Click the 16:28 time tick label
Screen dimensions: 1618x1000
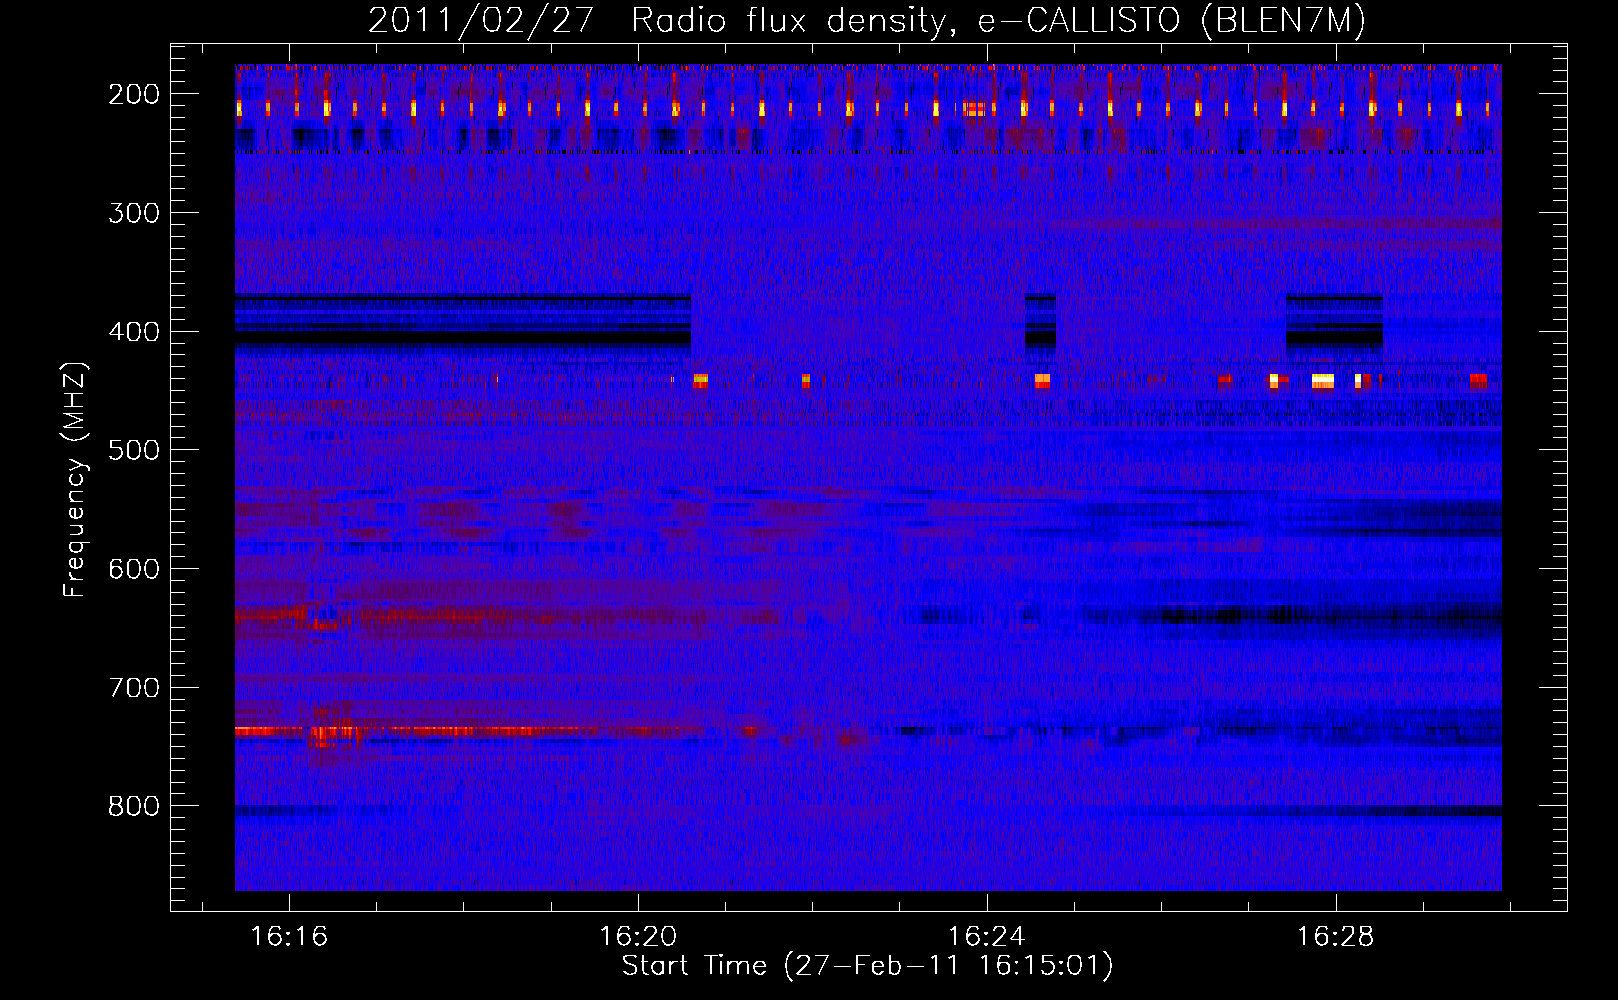pos(1336,937)
